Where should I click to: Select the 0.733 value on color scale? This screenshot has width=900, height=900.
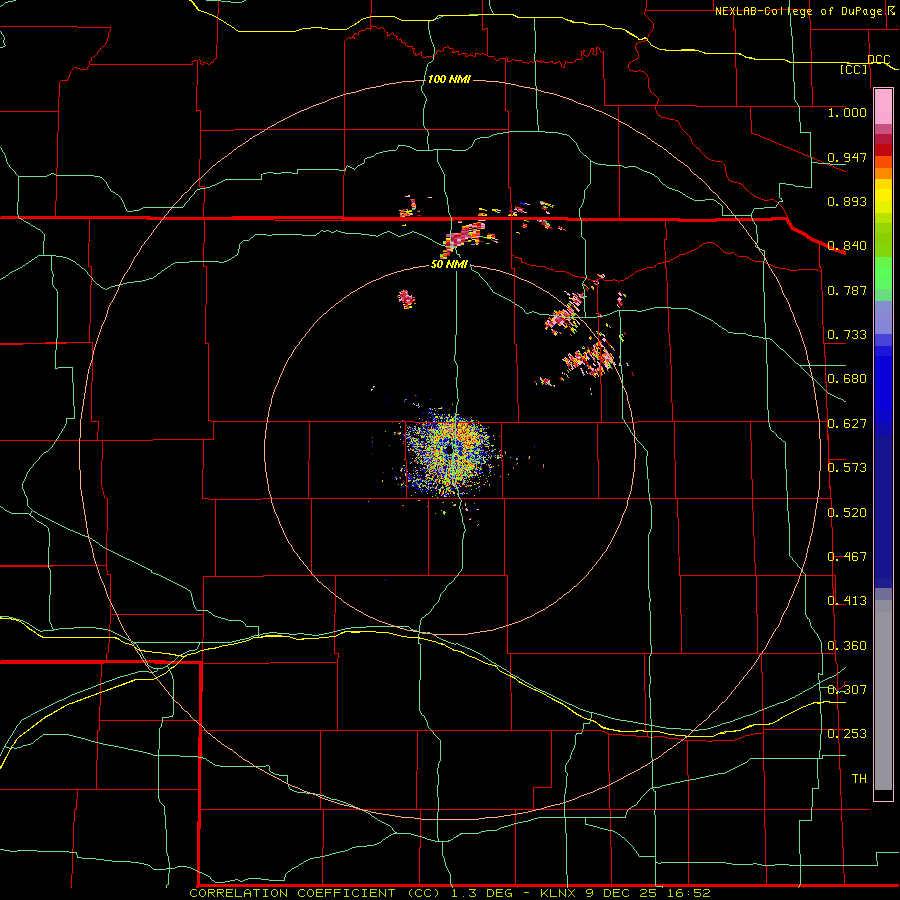click(847, 335)
